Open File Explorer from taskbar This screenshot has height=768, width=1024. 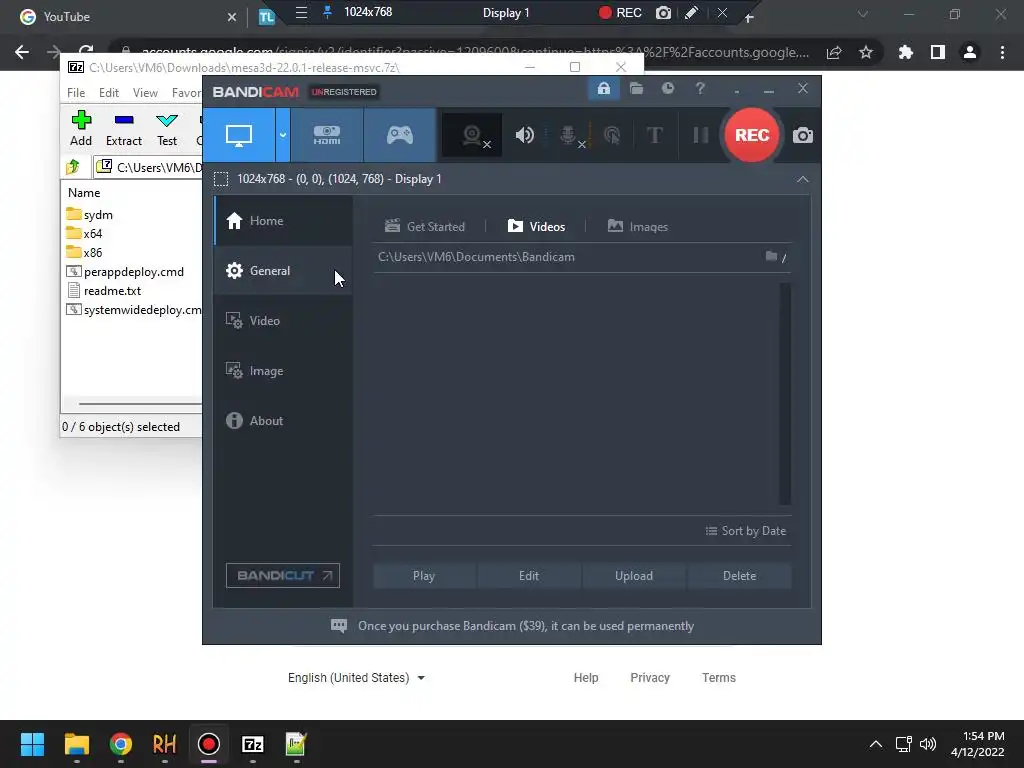pos(76,744)
